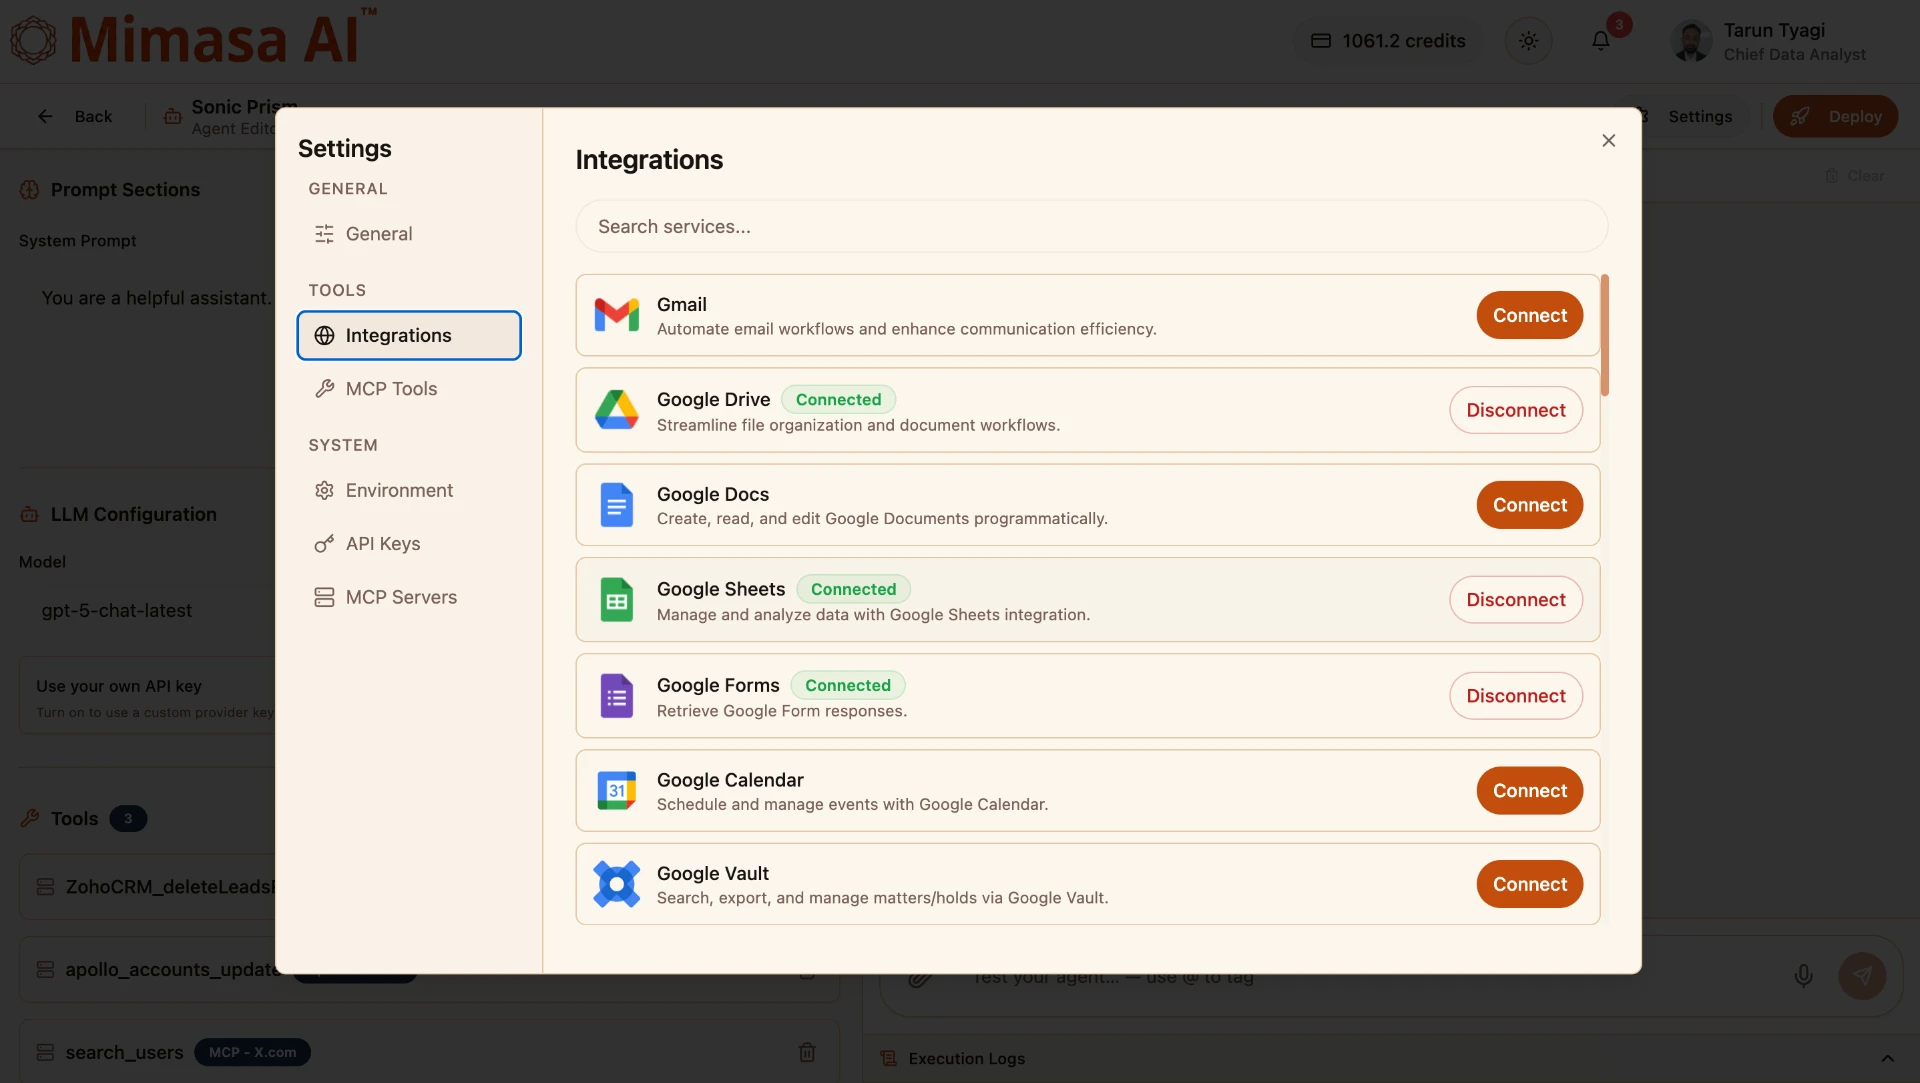Select Integrations in settings sidebar
1920x1083 pixels.
click(x=409, y=335)
